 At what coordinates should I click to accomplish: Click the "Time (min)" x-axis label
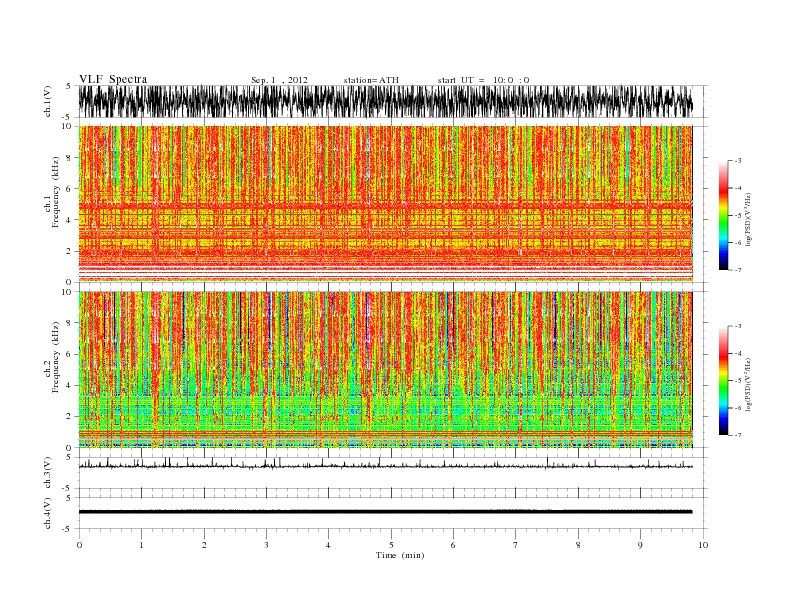(x=400, y=555)
